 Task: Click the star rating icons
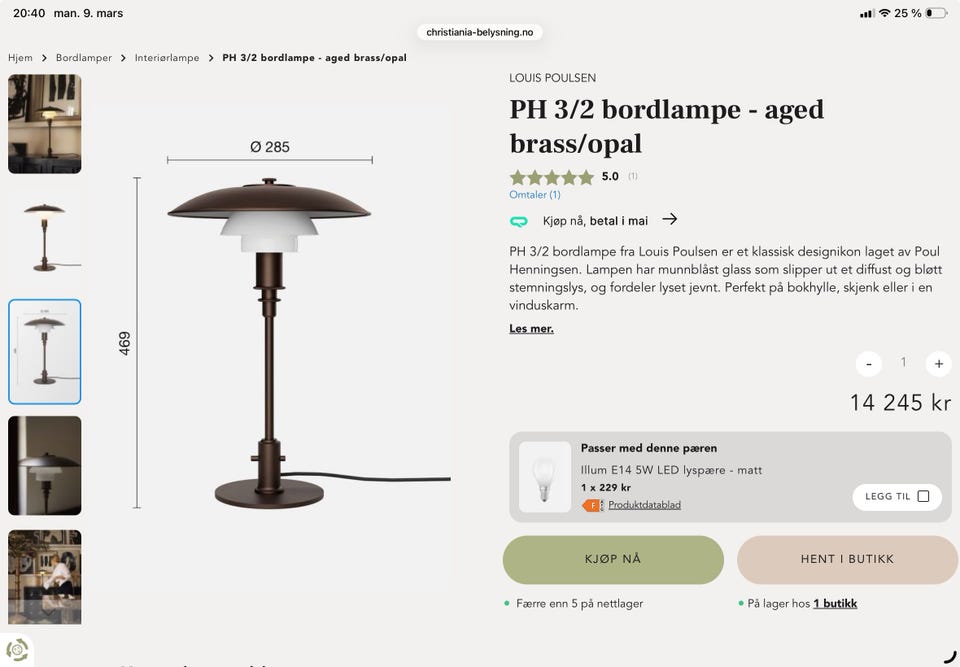552,177
